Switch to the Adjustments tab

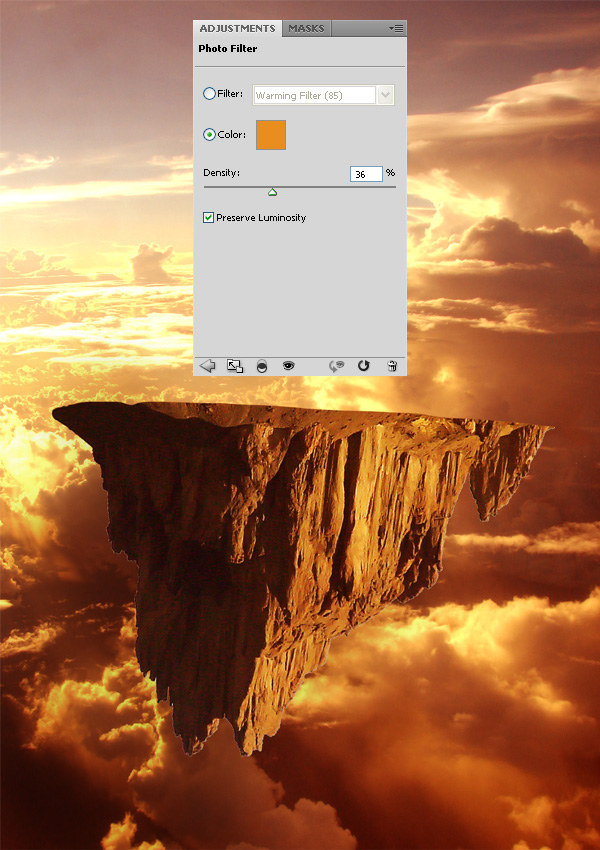pyautogui.click(x=237, y=29)
